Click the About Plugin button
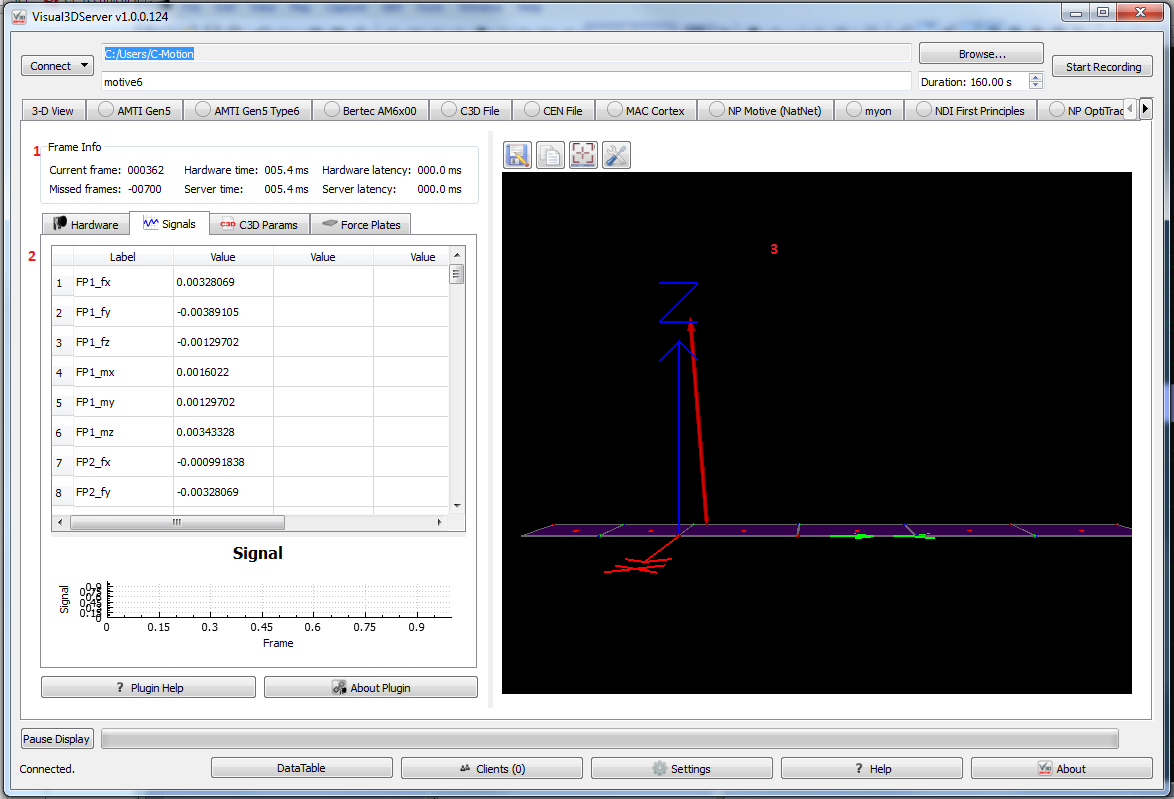This screenshot has height=799, width=1174. 371,687
